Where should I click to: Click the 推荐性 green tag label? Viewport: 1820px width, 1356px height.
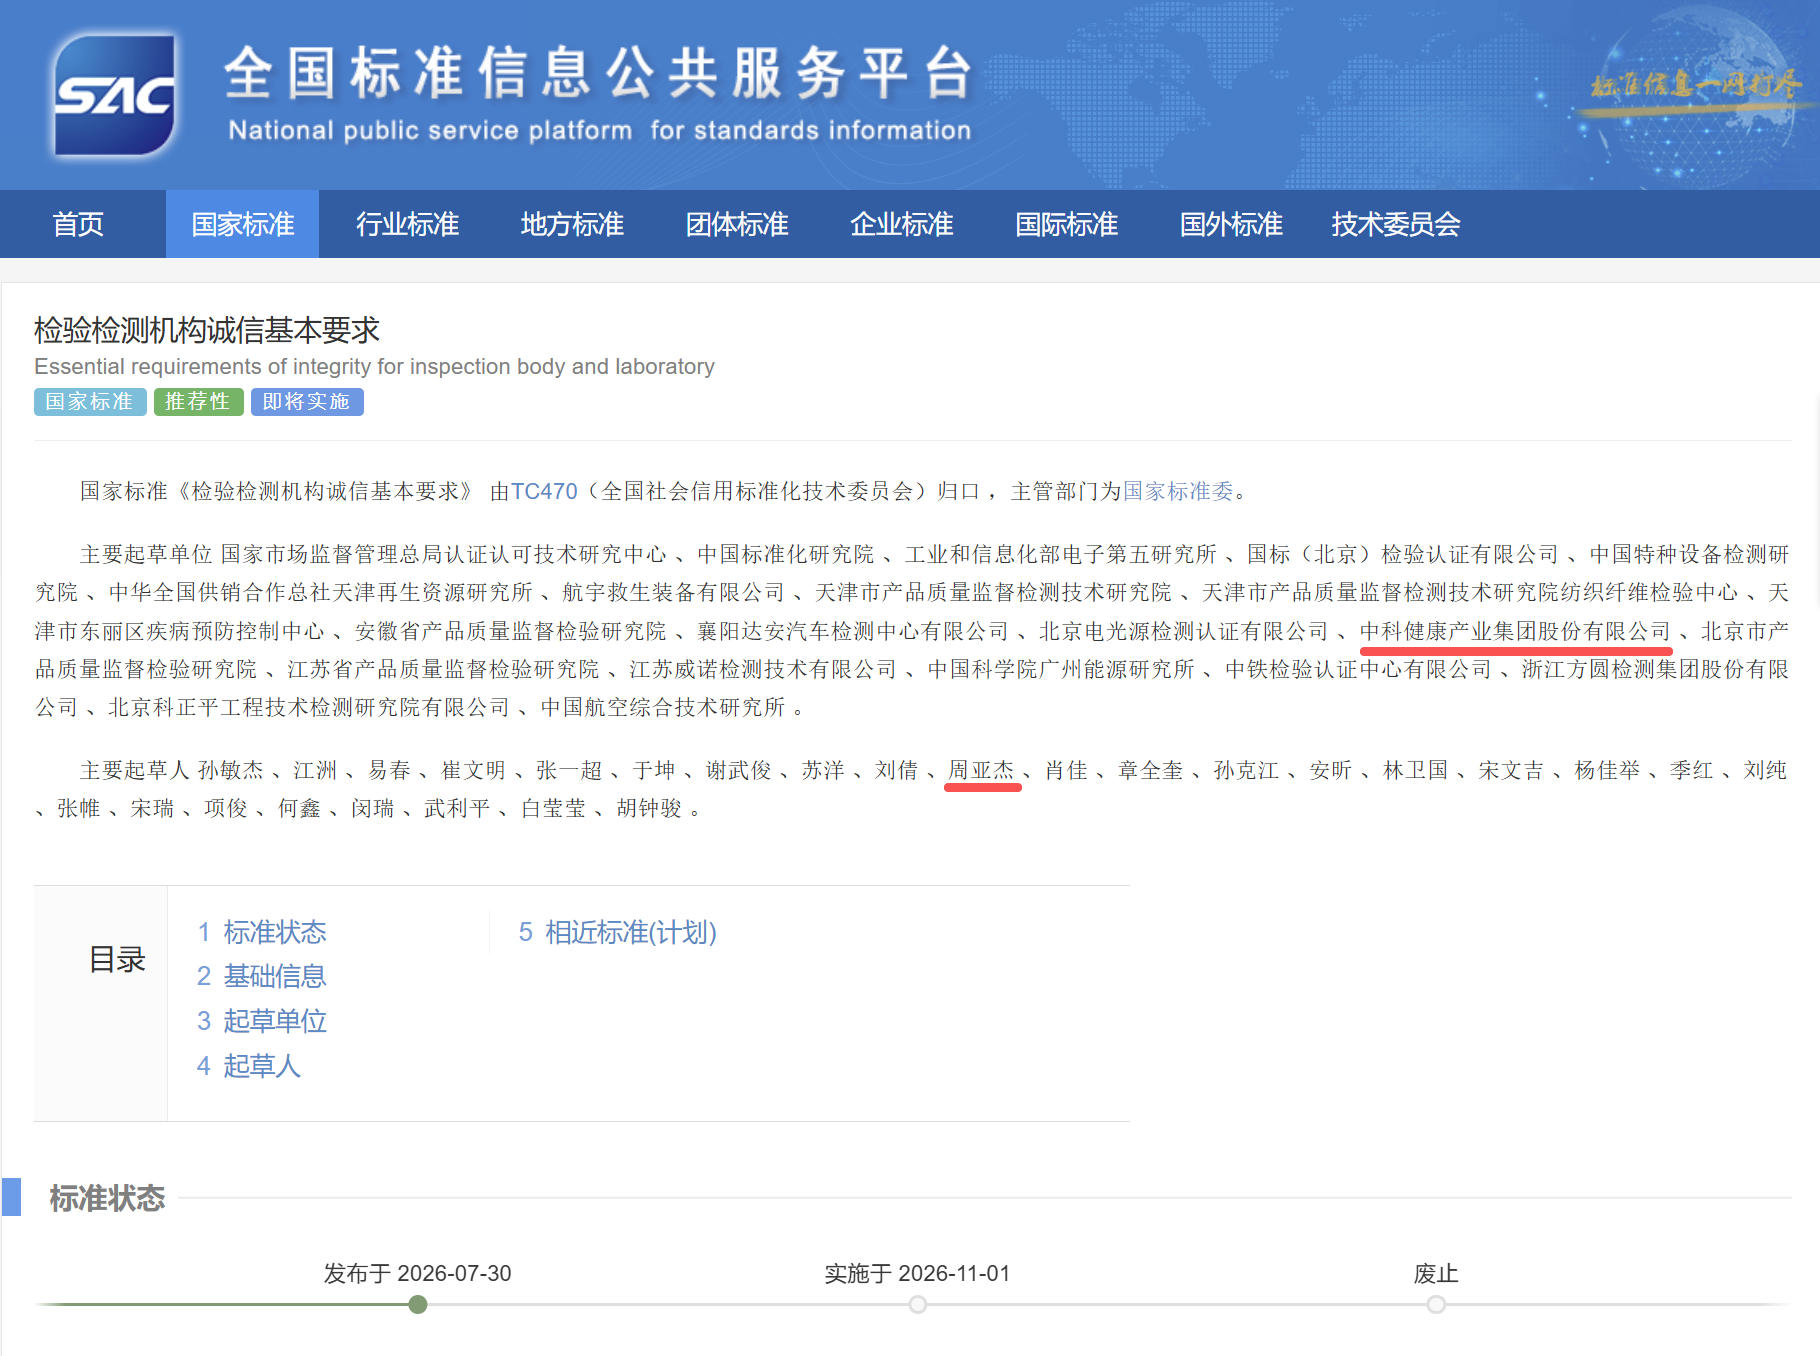tap(198, 402)
